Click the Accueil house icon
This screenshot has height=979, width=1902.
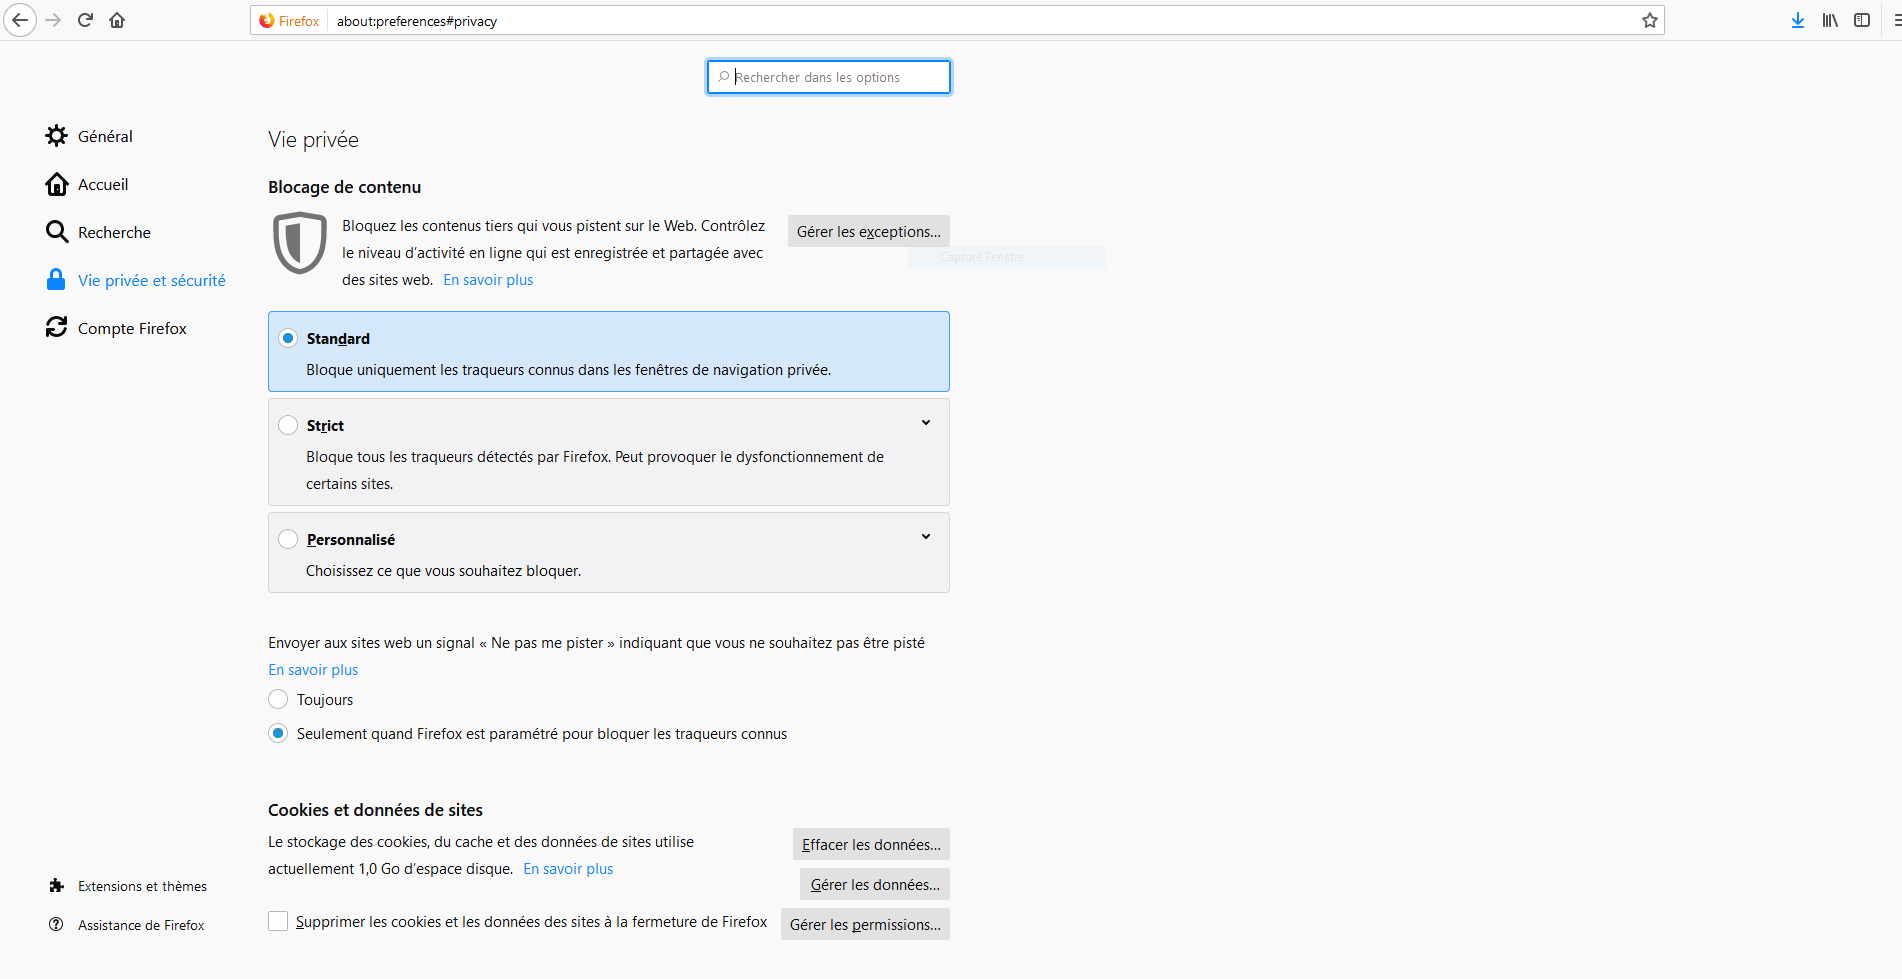[x=57, y=184]
